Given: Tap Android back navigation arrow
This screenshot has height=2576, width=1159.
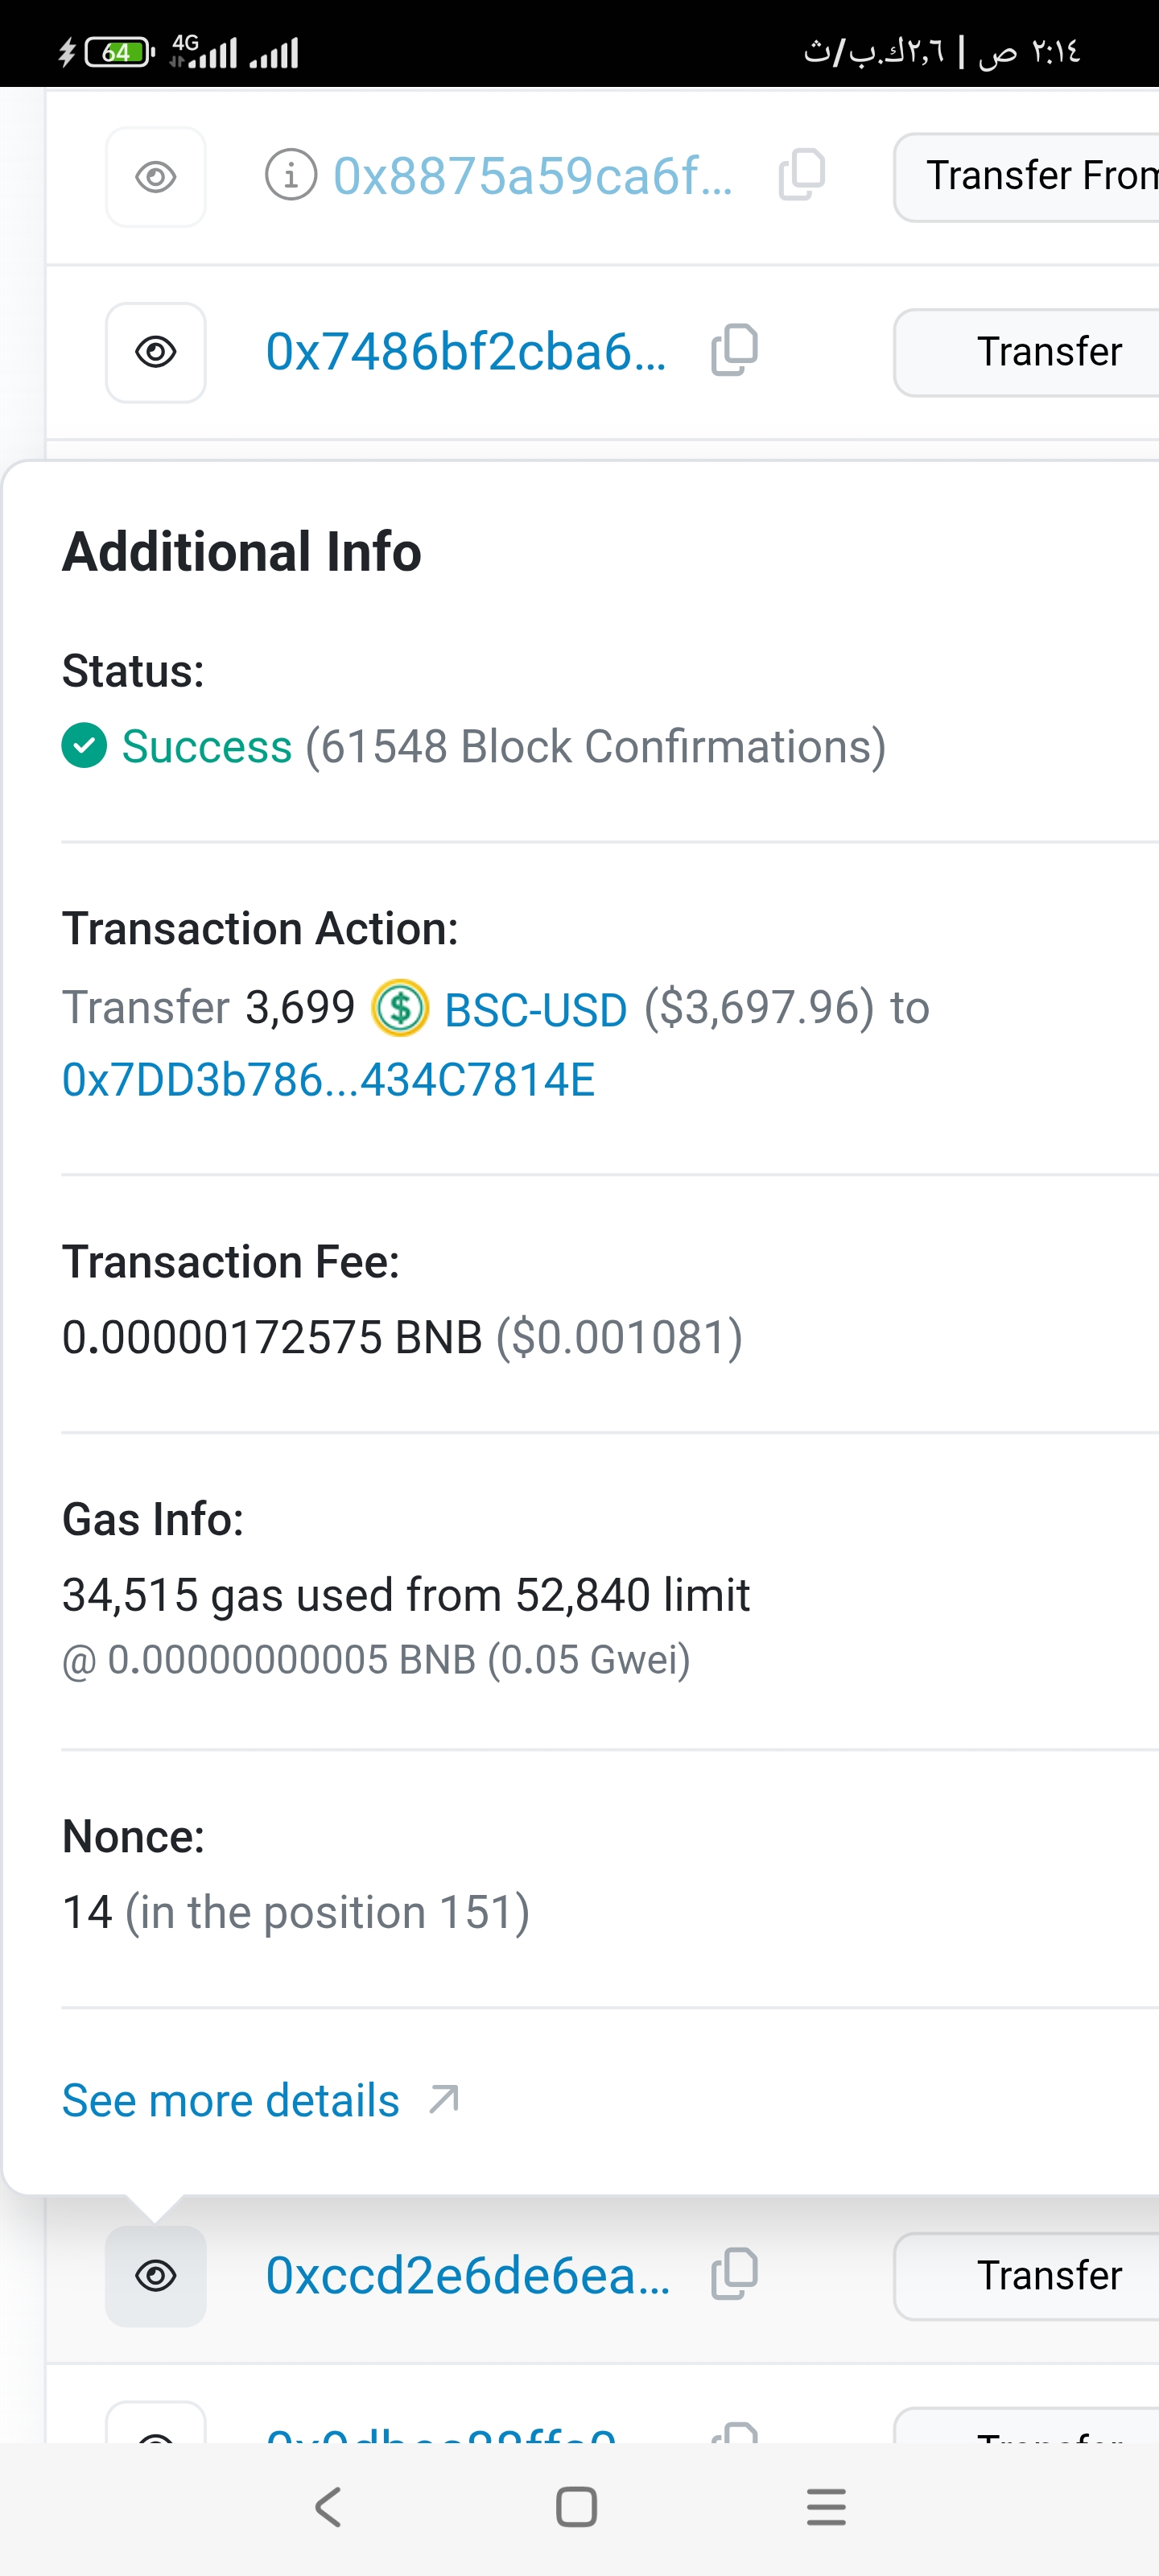Looking at the screenshot, I should tap(328, 2507).
